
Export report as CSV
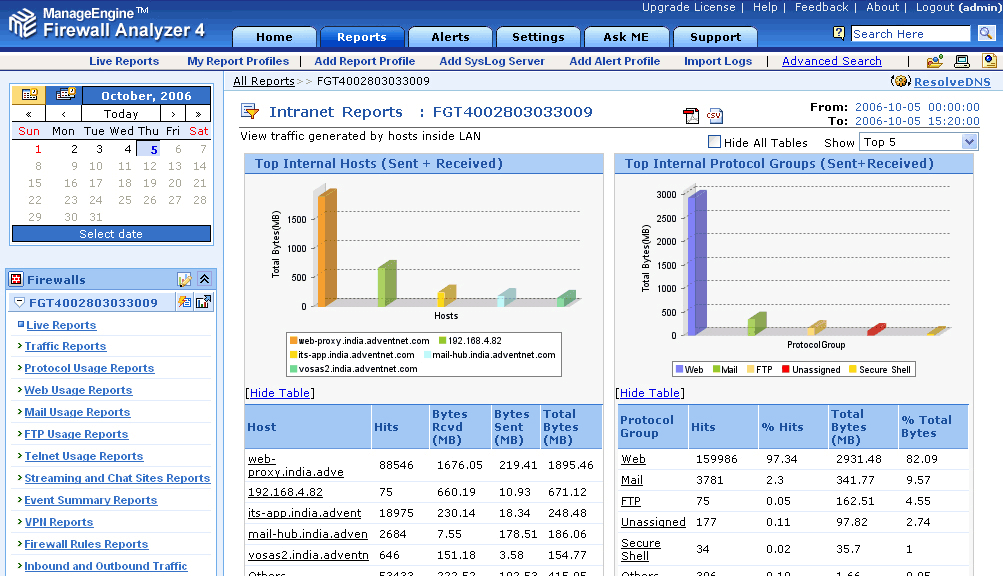(x=714, y=116)
